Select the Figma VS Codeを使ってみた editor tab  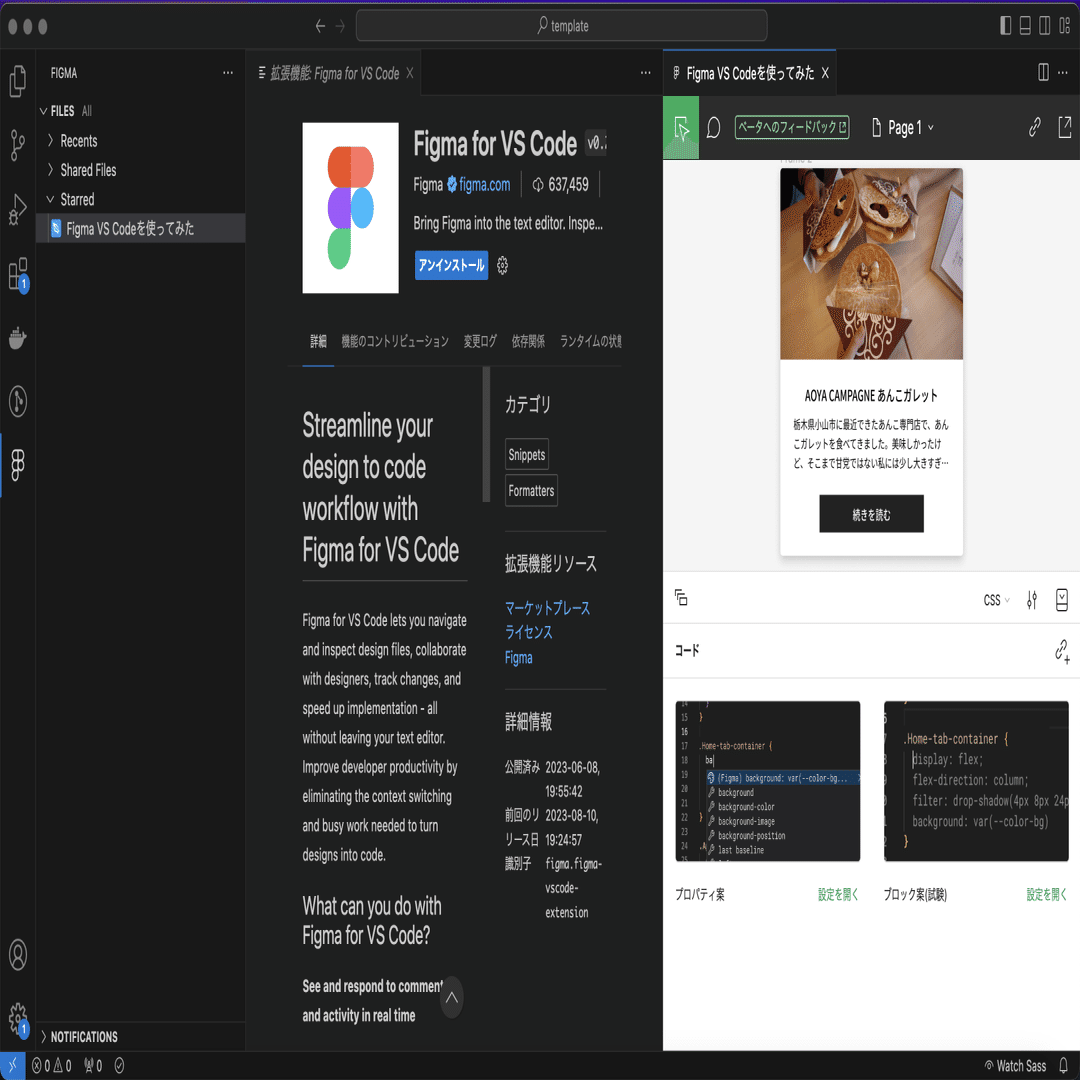point(750,73)
